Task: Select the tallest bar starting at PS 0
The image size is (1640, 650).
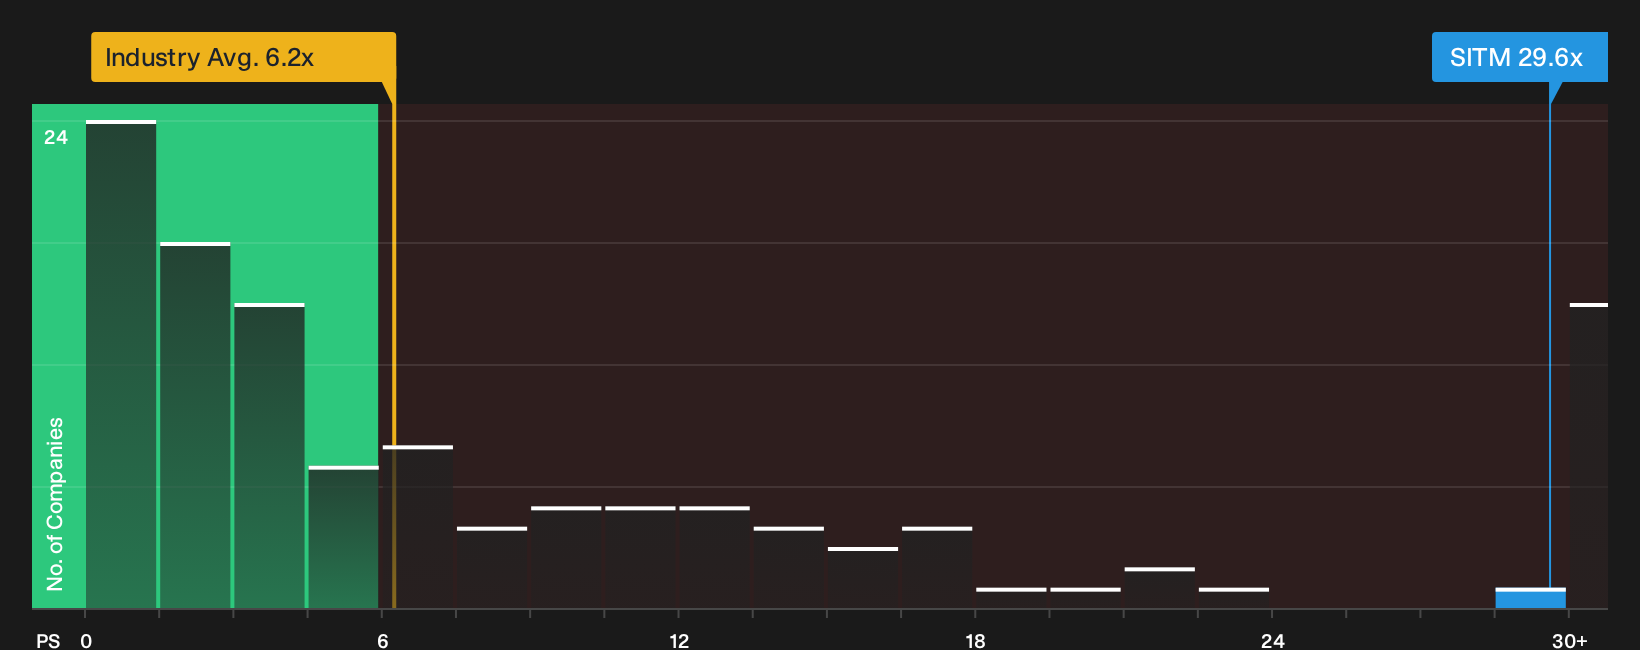Action: pos(121,365)
